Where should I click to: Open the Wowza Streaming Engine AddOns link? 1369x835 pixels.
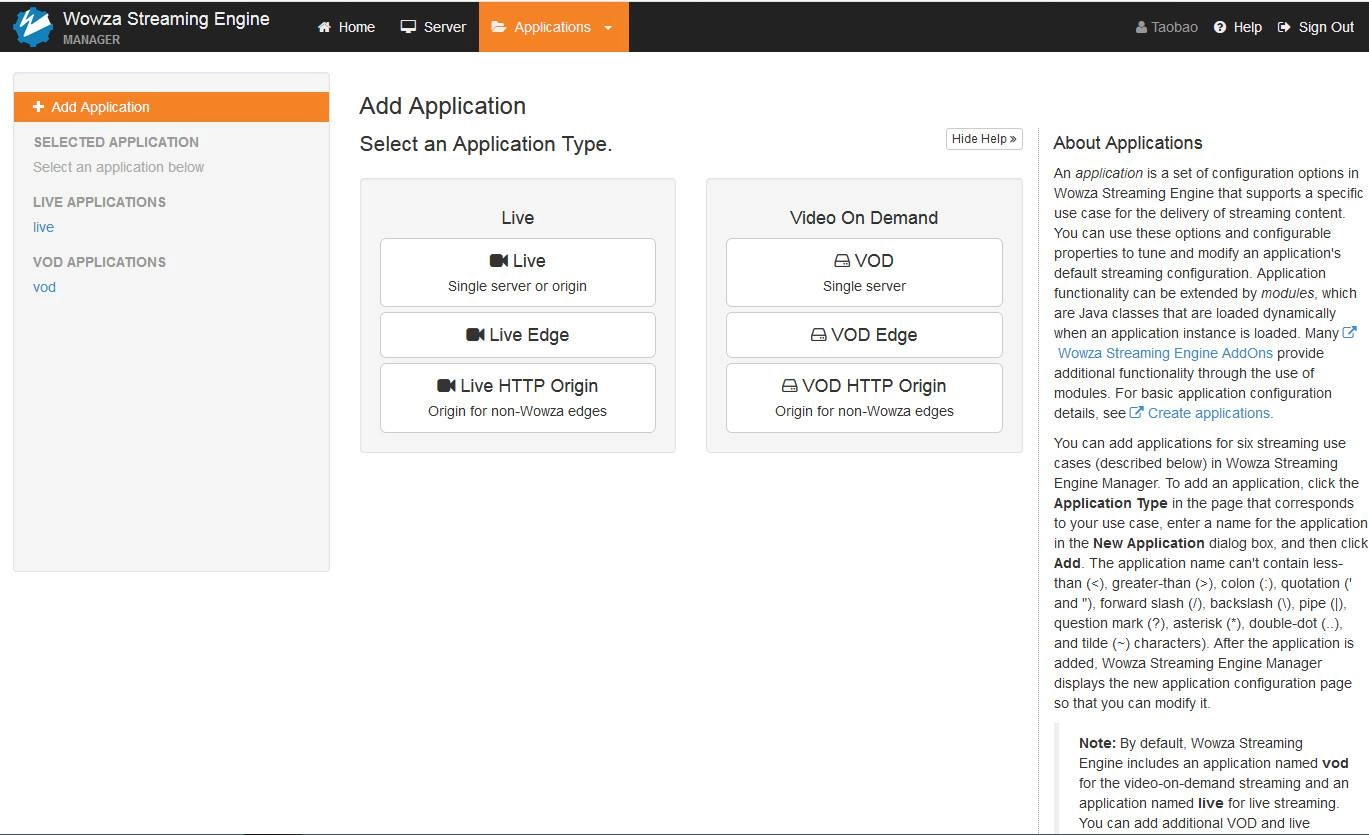coord(1165,353)
